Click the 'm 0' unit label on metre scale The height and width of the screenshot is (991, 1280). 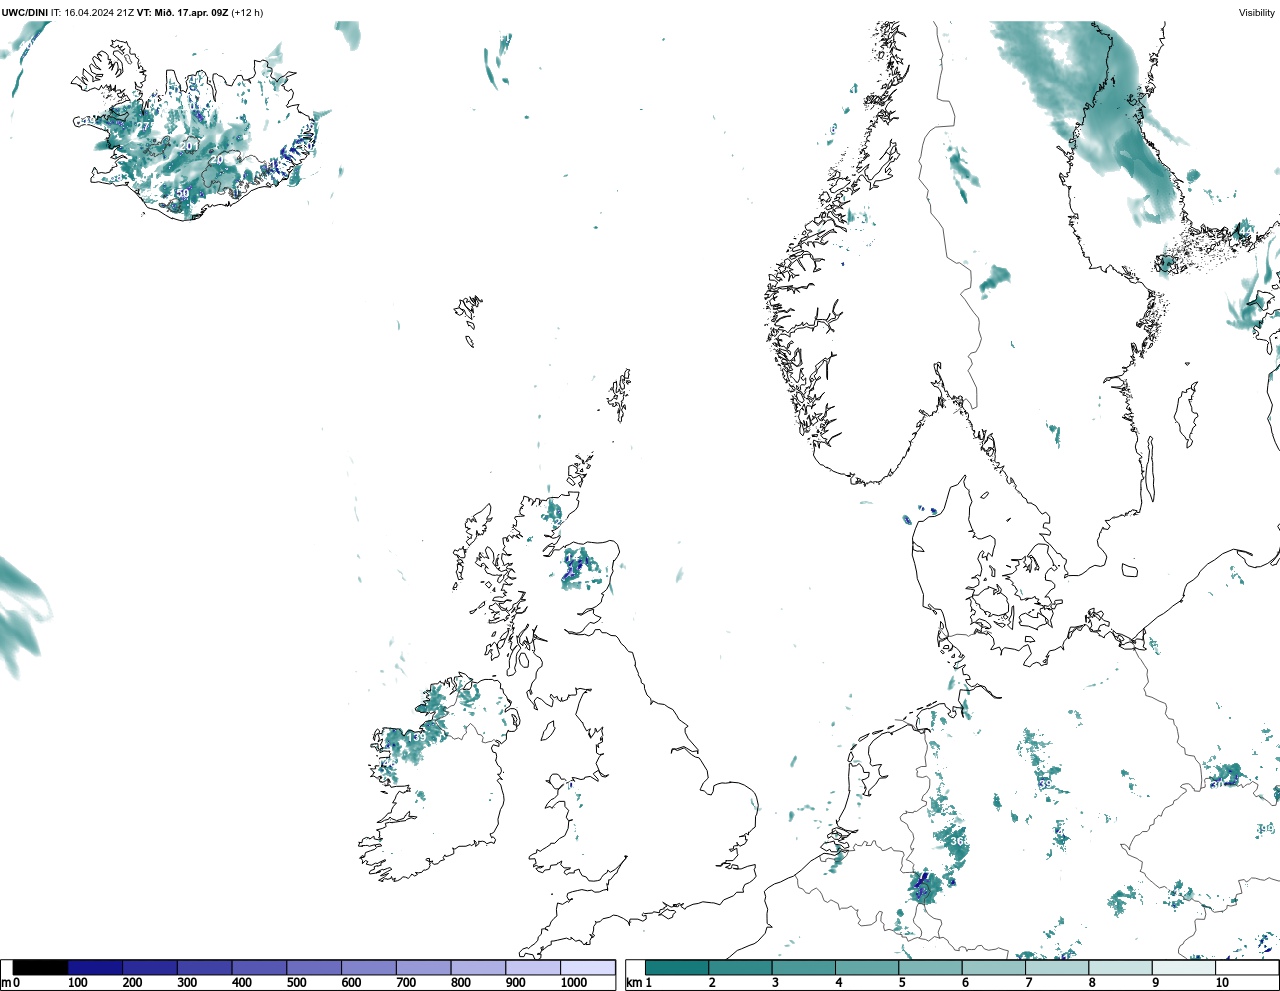pos(10,983)
